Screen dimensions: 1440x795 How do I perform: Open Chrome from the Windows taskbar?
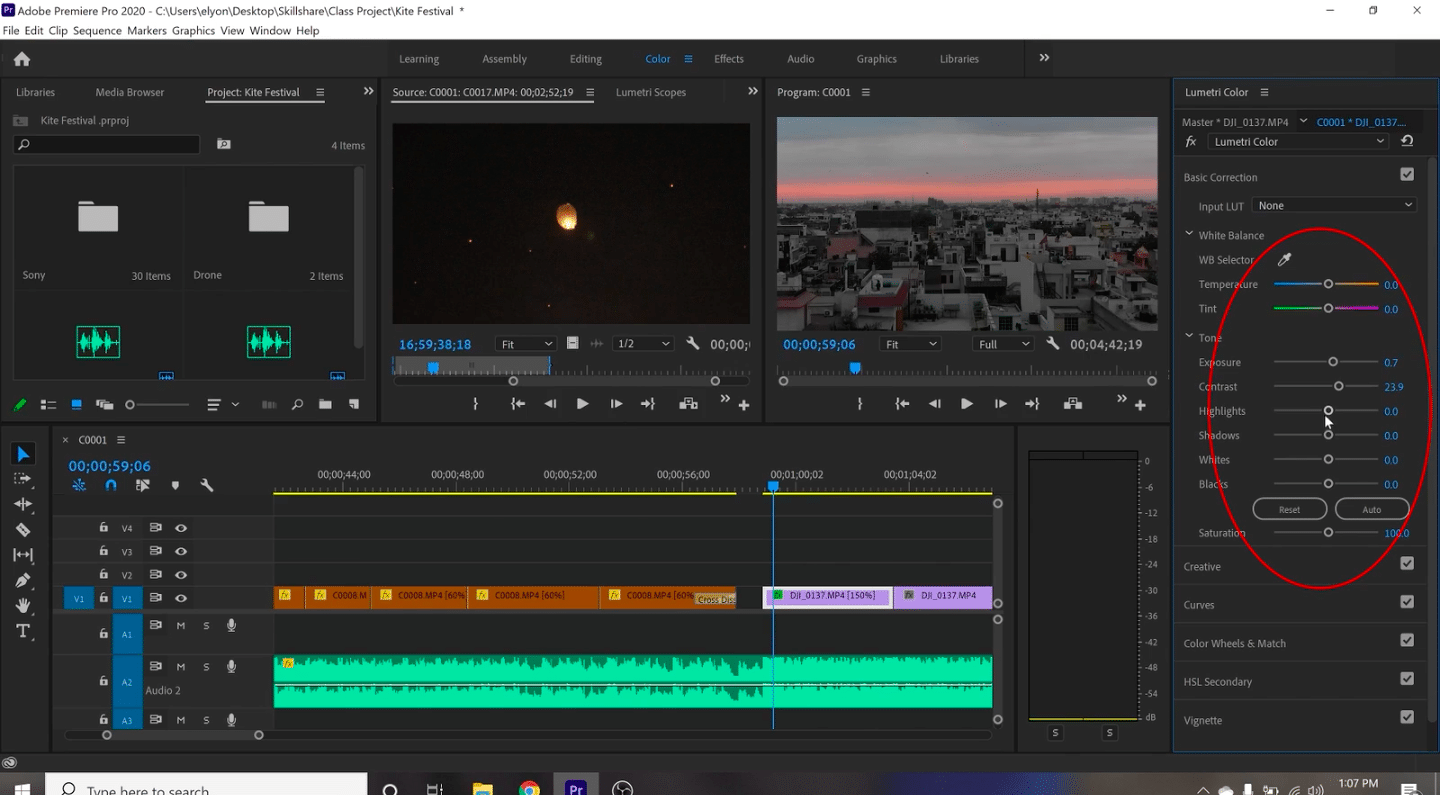click(x=529, y=788)
